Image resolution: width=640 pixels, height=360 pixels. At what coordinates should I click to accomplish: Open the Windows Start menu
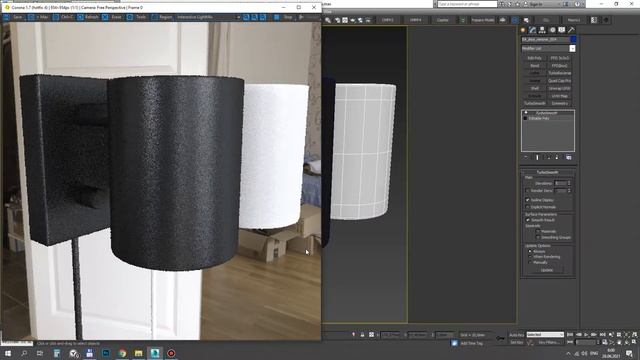[x=7, y=353]
